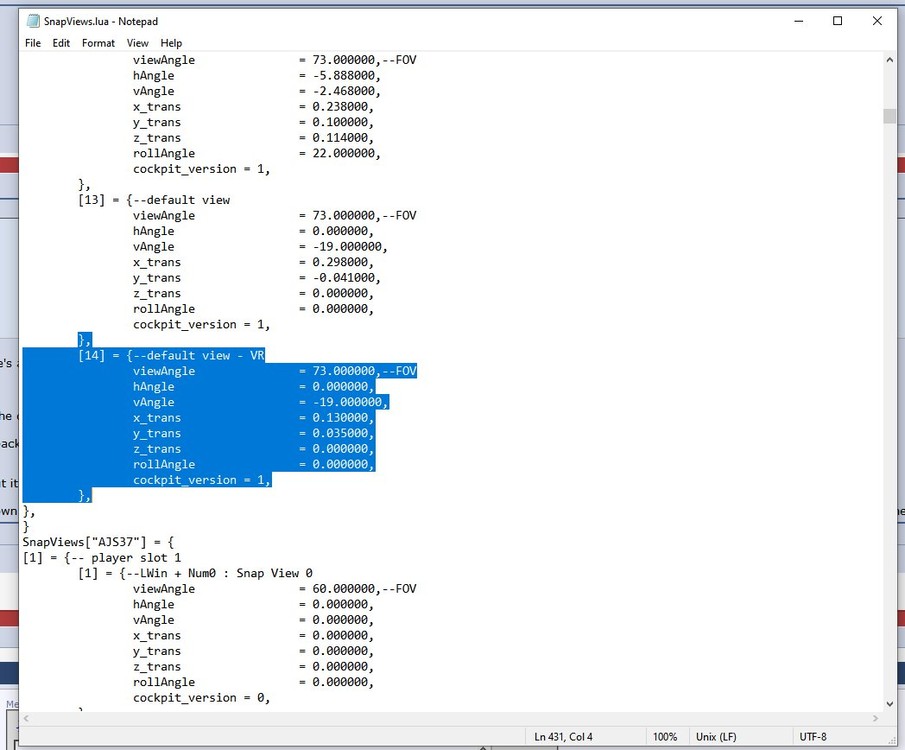Image resolution: width=905 pixels, height=750 pixels.
Task: Click the '[1] = {-- player slot 1' line
Action: pos(102,557)
